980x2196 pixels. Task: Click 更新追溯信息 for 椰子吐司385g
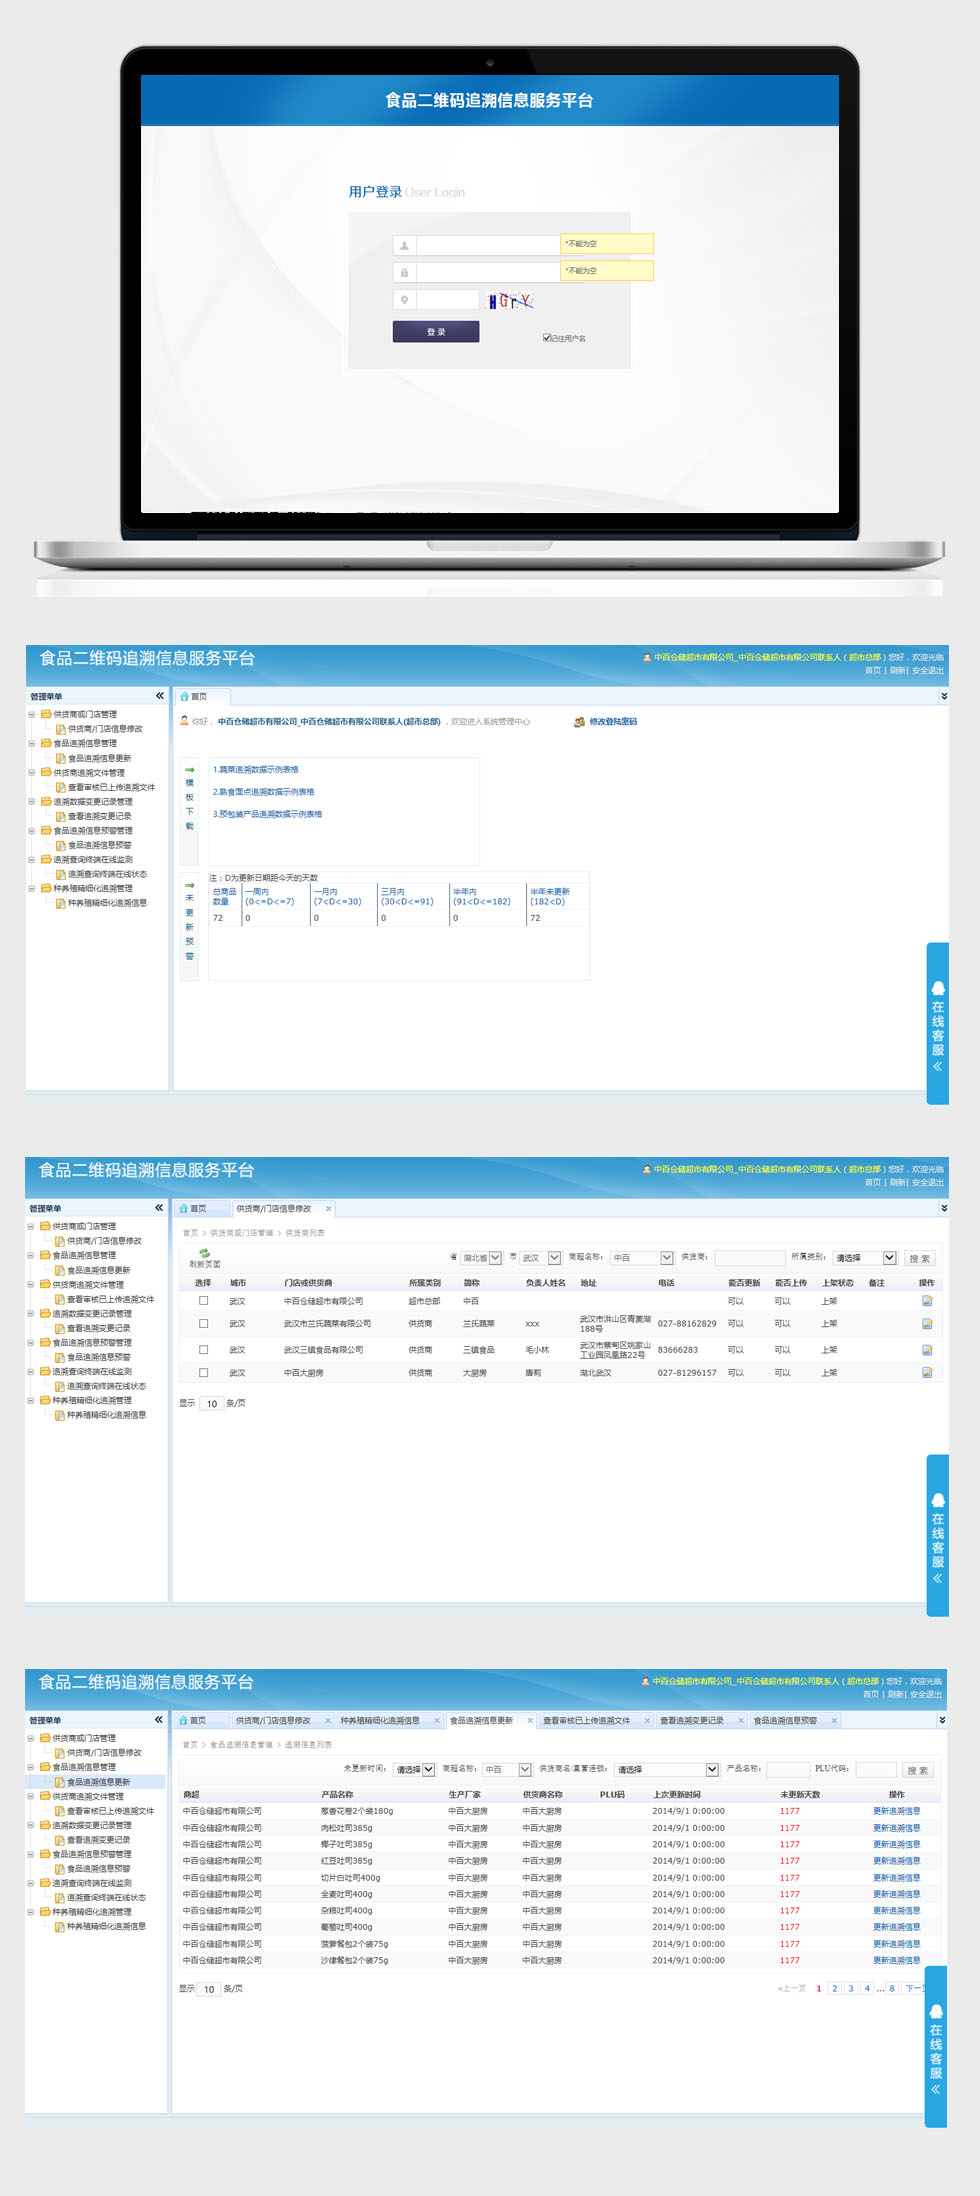(896, 1844)
